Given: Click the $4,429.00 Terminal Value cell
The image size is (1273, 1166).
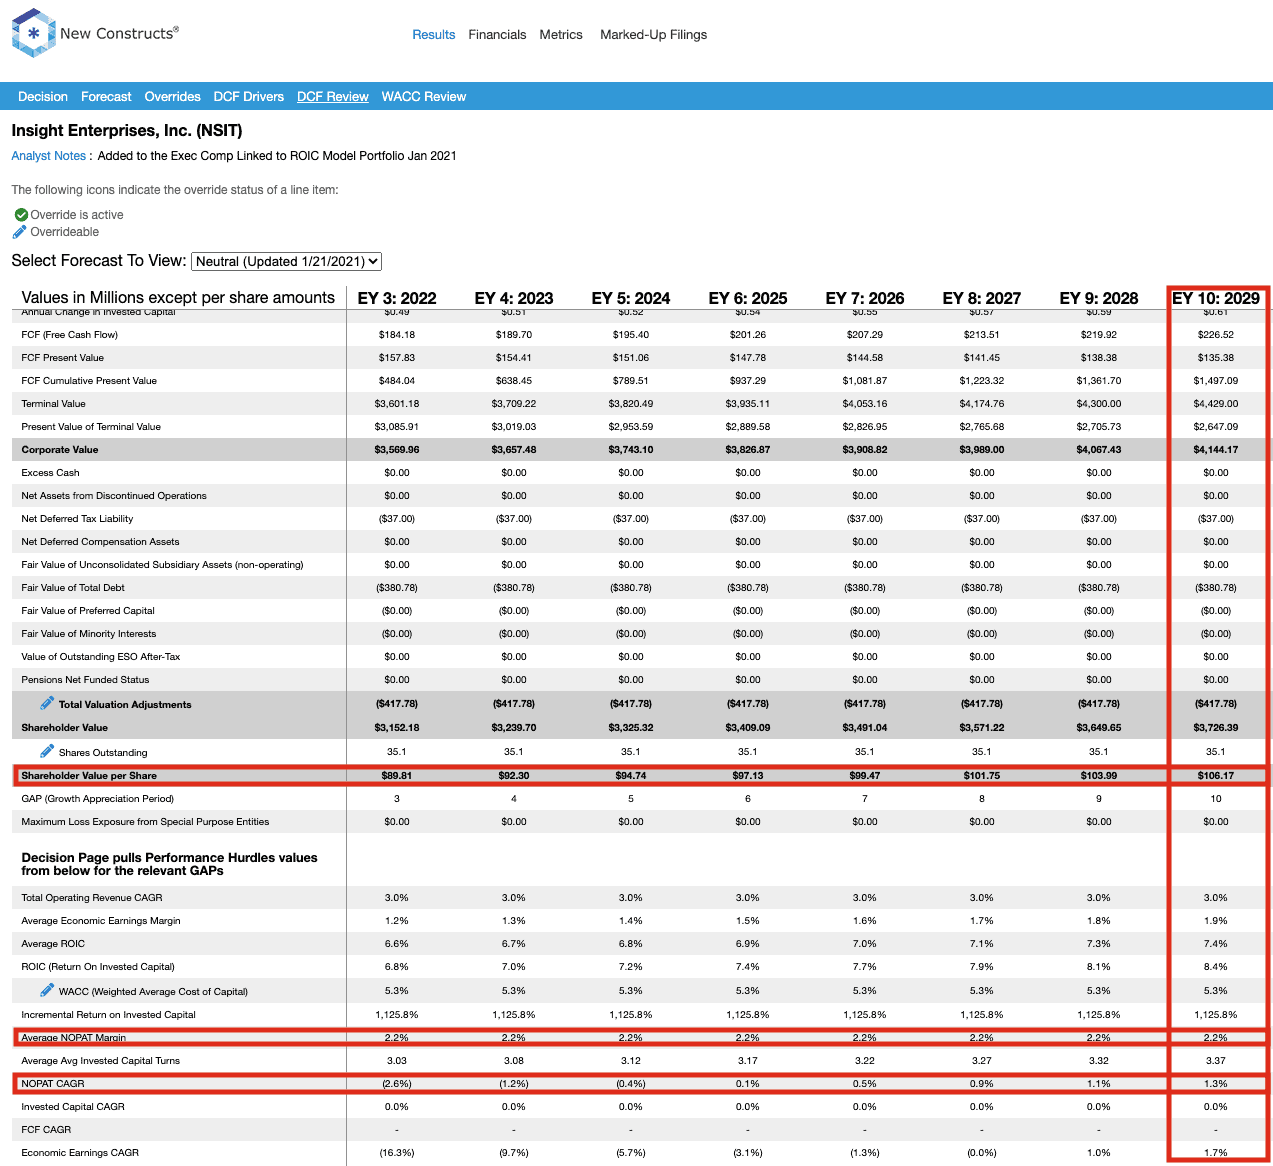Looking at the screenshot, I should click(1216, 404).
